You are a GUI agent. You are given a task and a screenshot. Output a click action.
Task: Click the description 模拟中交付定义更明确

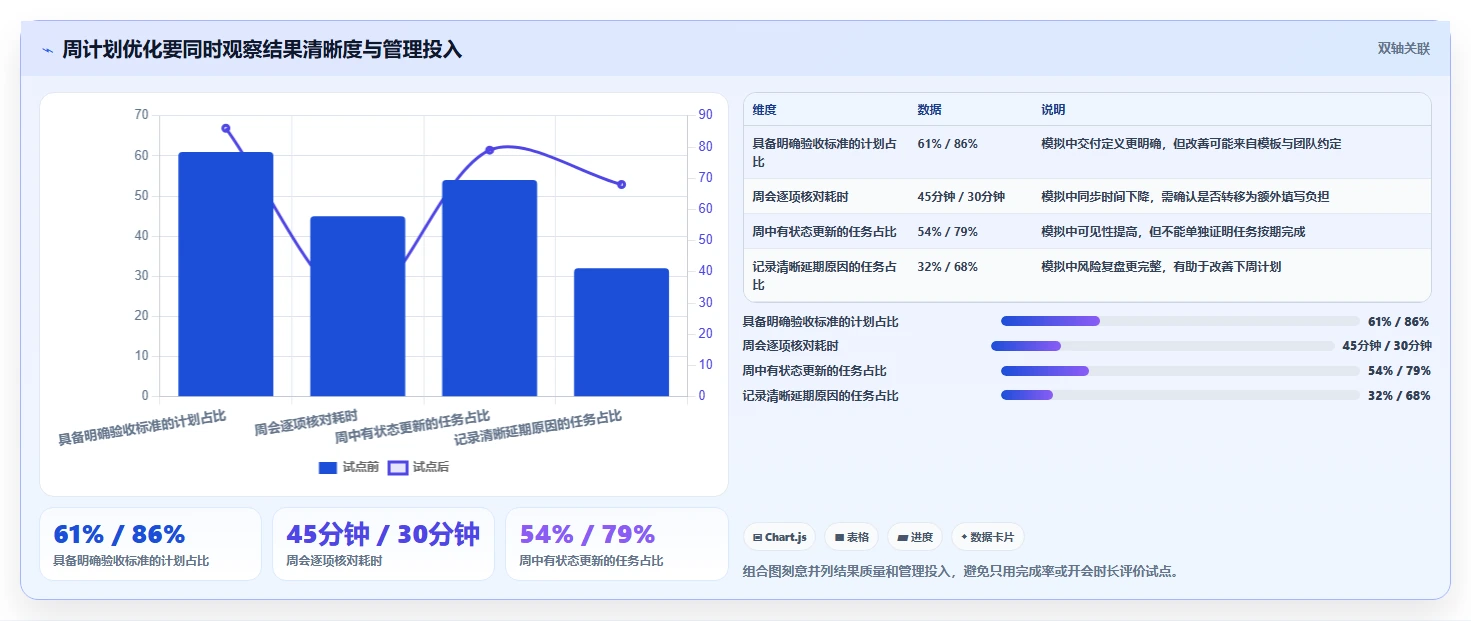point(1191,144)
